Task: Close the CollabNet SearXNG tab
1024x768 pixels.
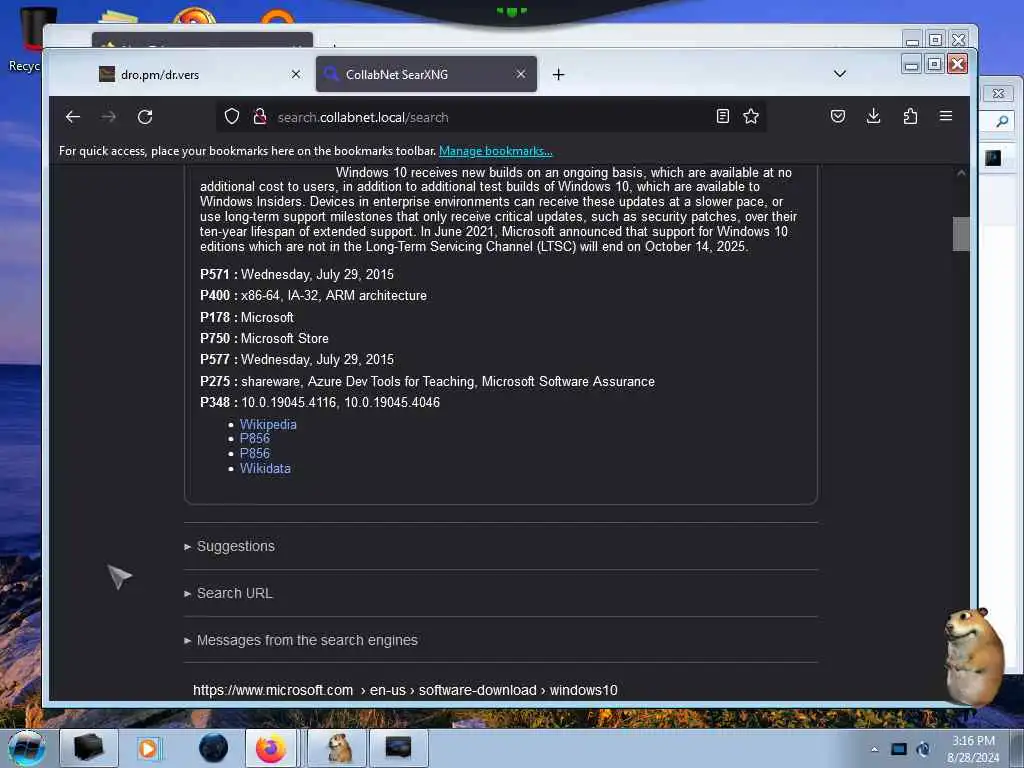Action: point(520,74)
